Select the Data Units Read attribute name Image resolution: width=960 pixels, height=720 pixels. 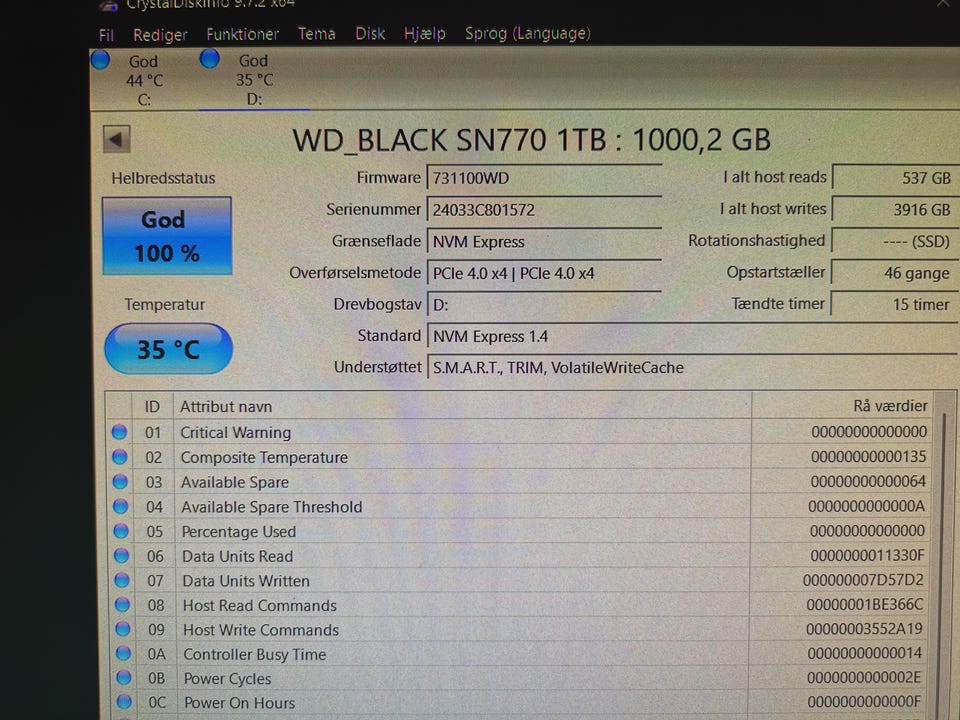tap(238, 556)
